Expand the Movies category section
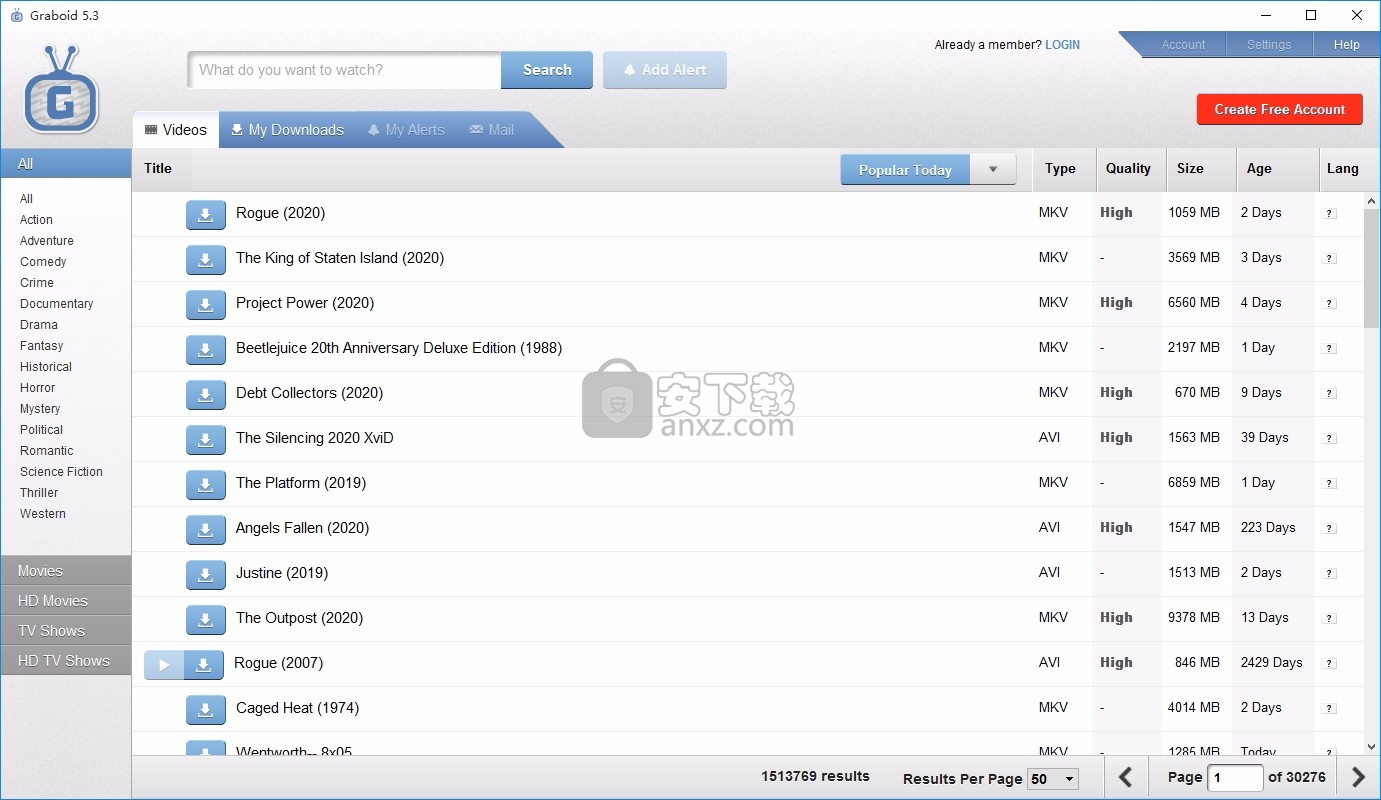The image size is (1381, 800). [66, 571]
